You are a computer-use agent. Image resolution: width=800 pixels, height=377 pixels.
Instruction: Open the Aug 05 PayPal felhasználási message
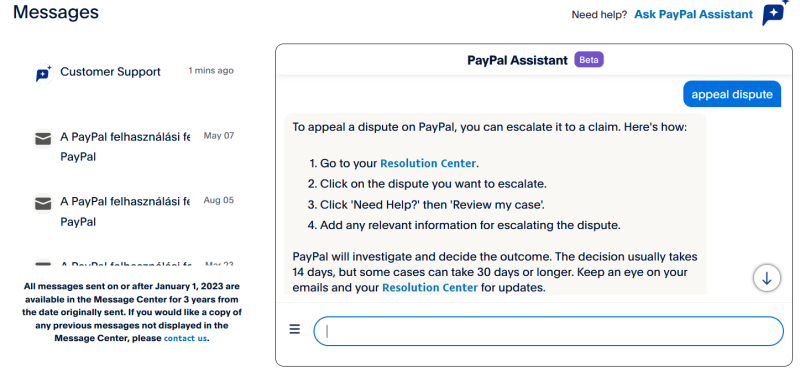coord(133,210)
